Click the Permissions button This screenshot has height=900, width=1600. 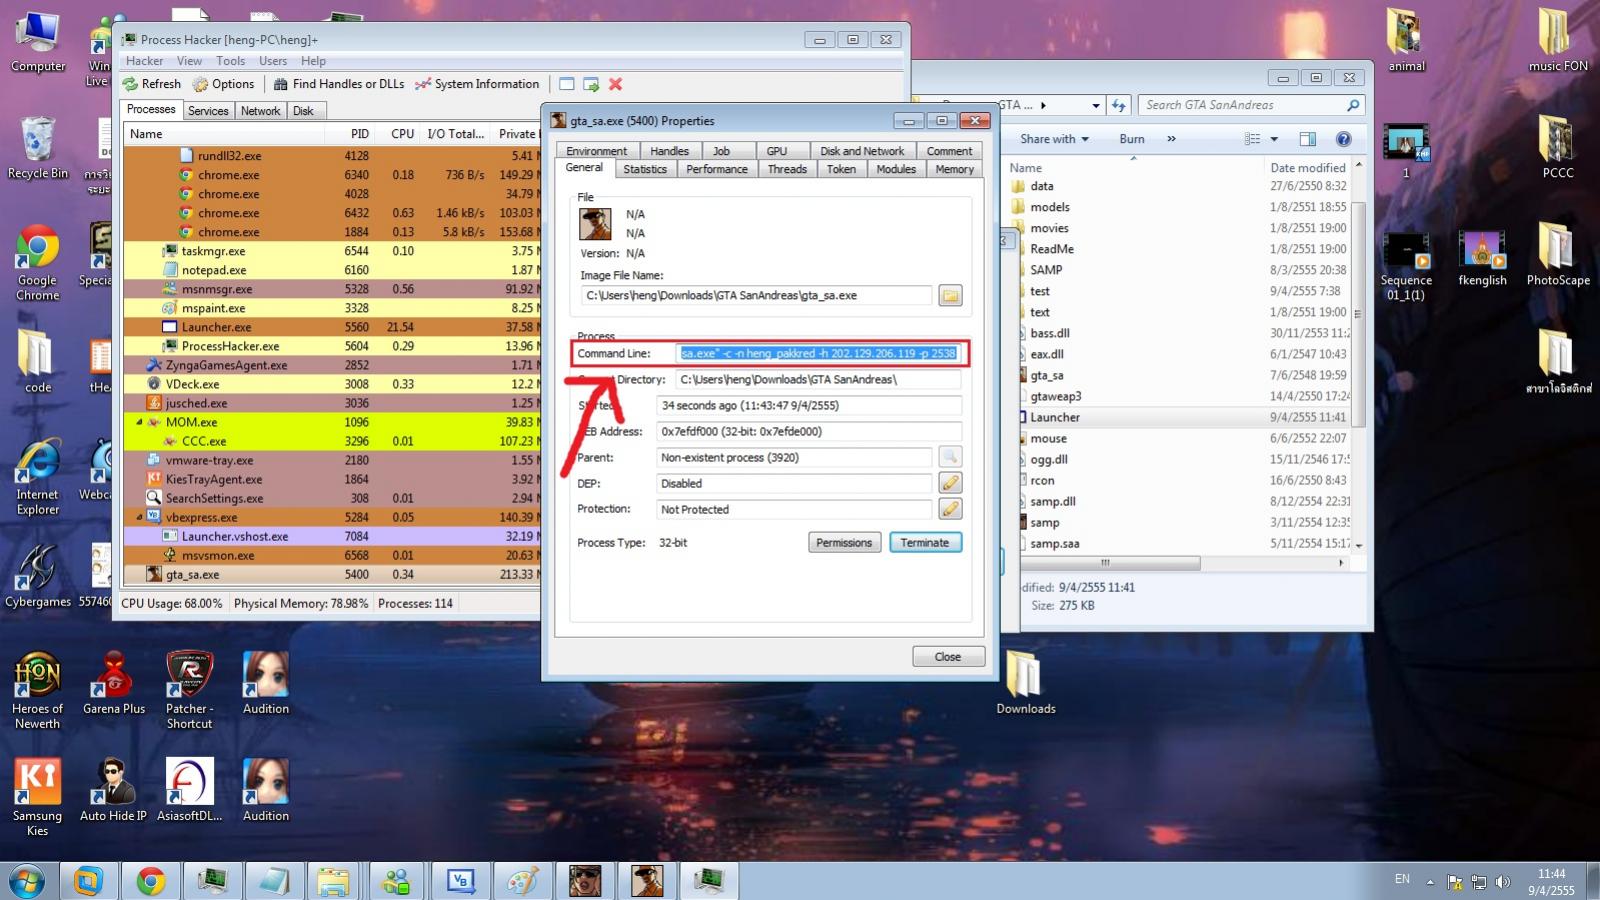[x=844, y=542]
